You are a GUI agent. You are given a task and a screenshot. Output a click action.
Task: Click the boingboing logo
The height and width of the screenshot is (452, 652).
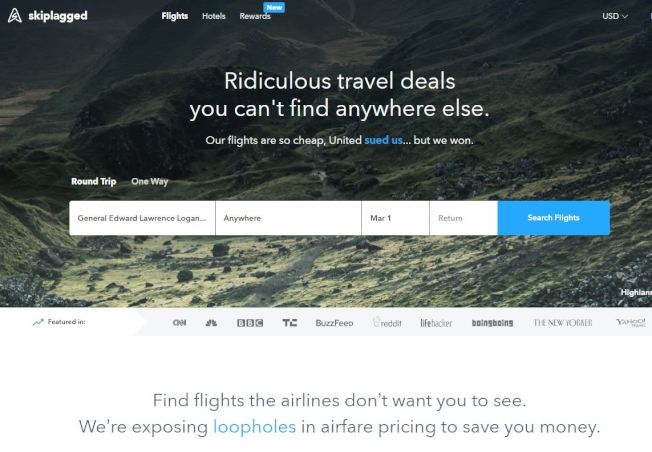point(492,323)
